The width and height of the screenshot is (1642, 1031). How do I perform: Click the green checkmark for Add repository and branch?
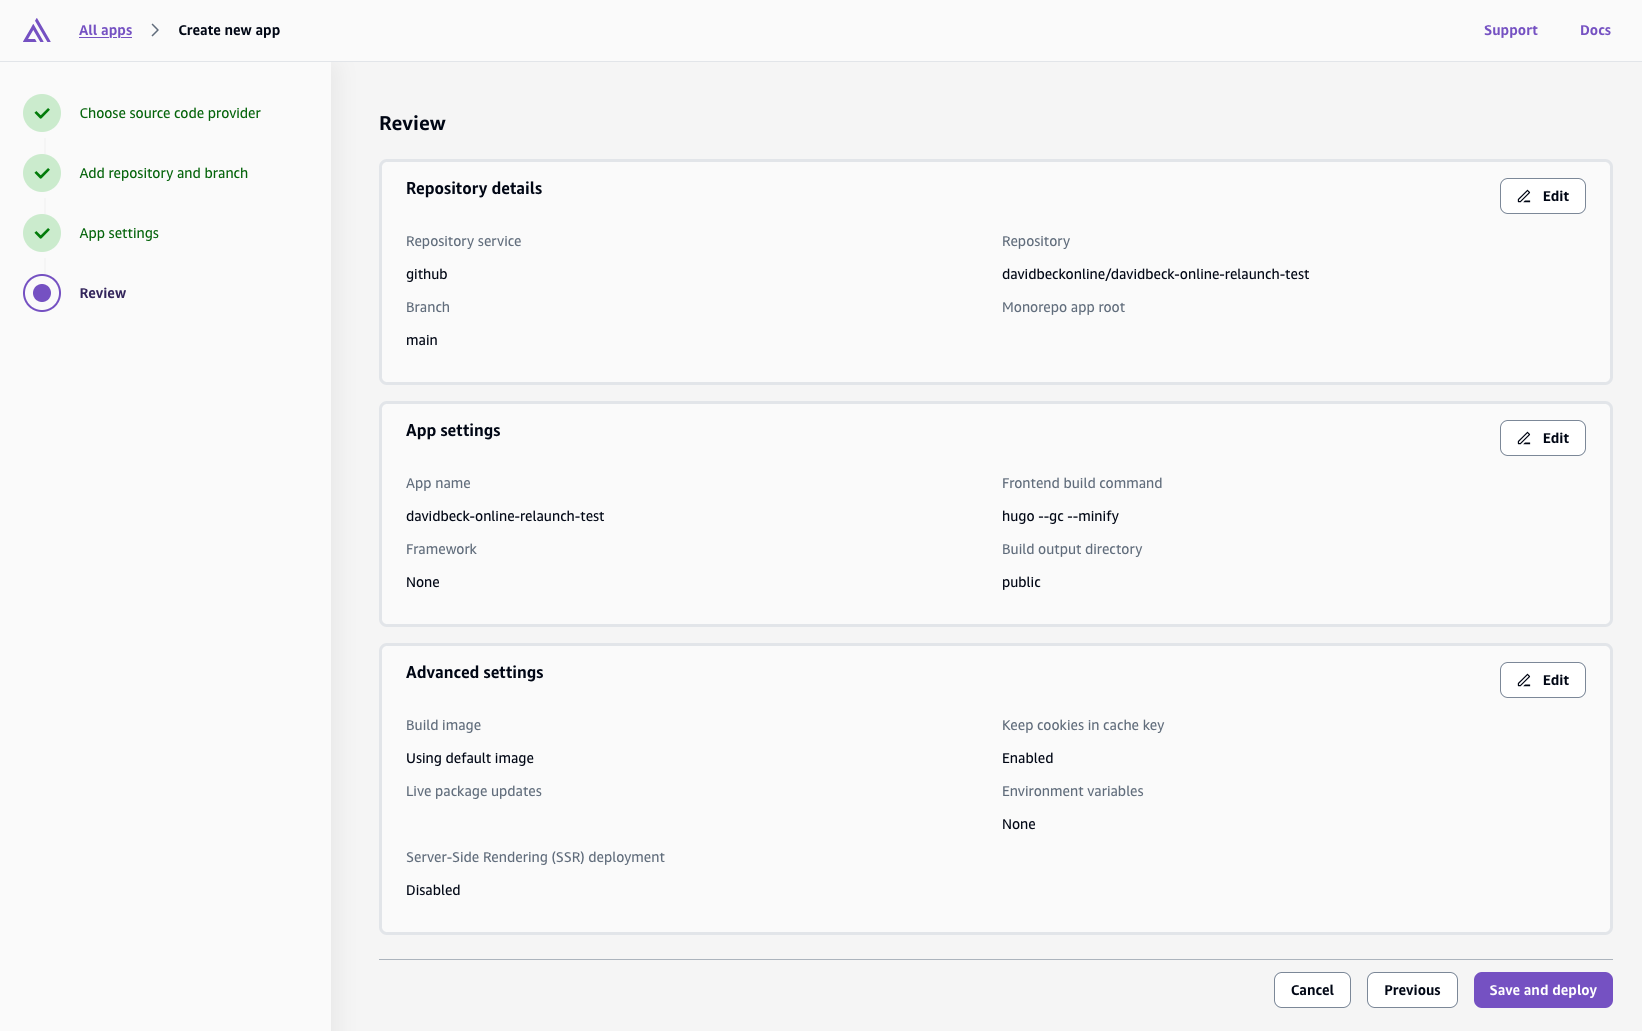click(x=42, y=173)
